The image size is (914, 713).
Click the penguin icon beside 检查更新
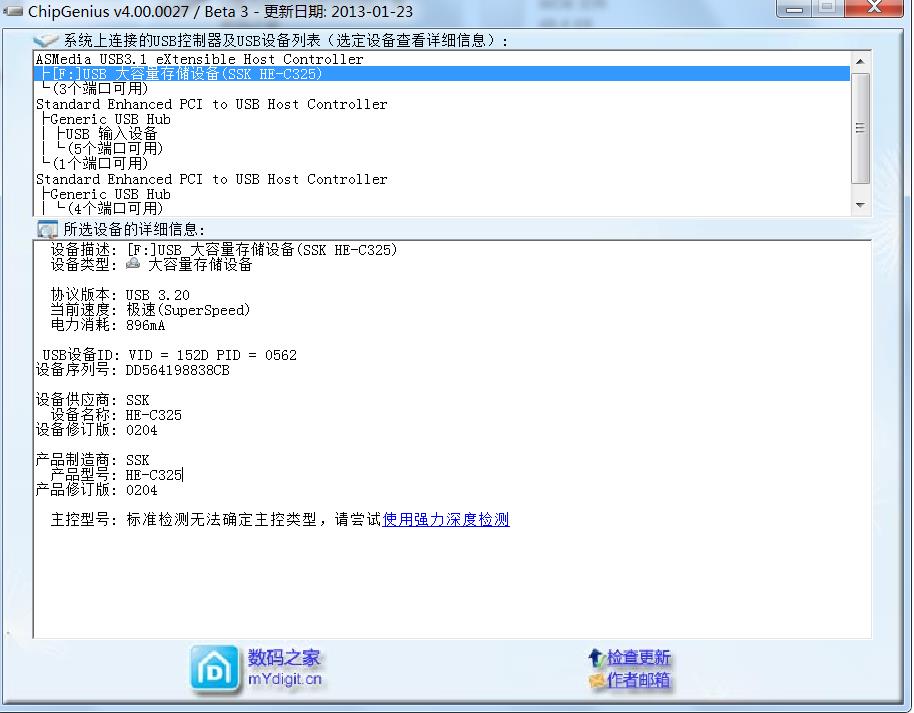(597, 657)
